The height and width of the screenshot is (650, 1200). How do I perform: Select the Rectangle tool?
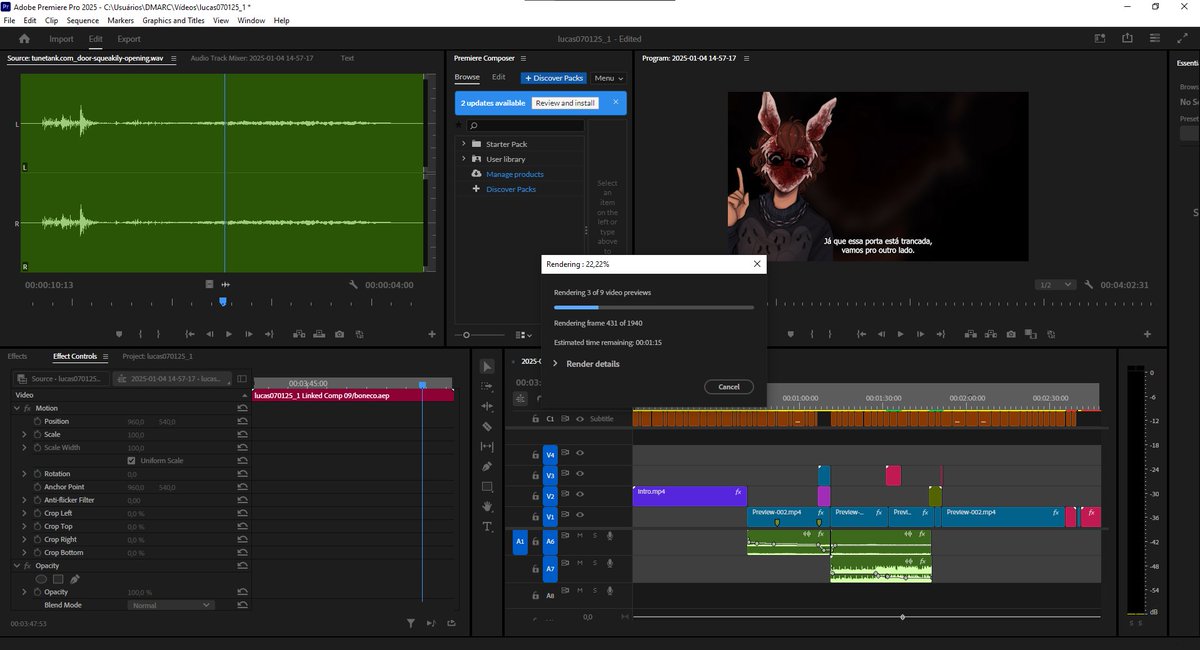(488, 487)
